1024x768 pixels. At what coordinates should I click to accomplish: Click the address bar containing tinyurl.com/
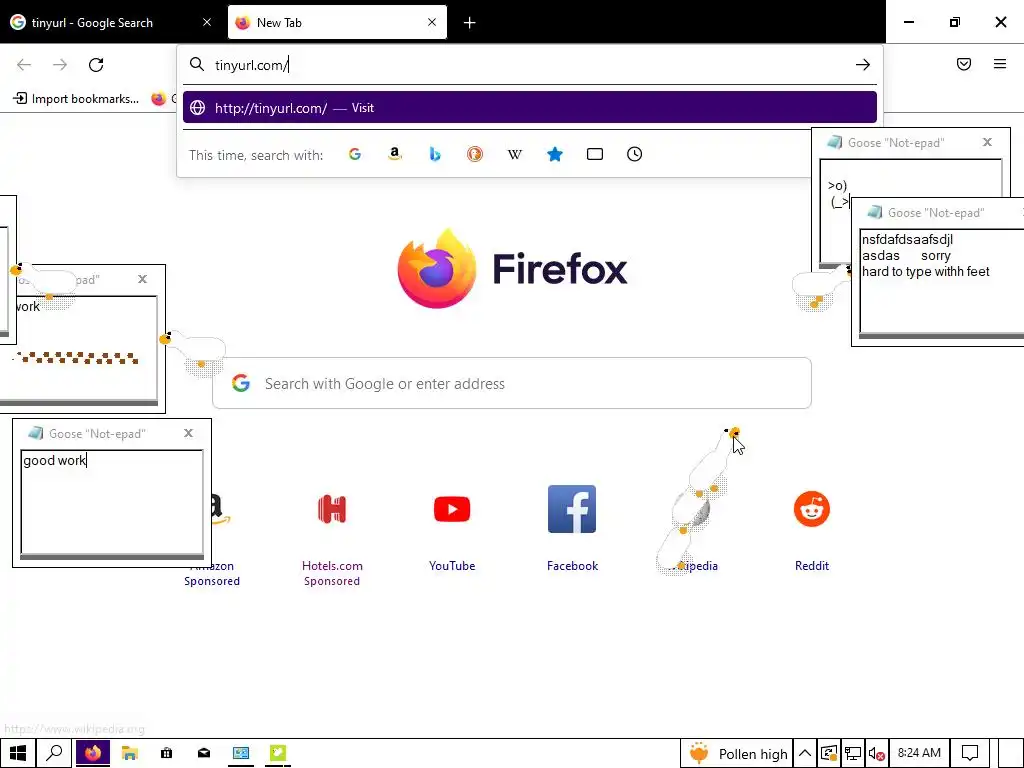point(529,65)
